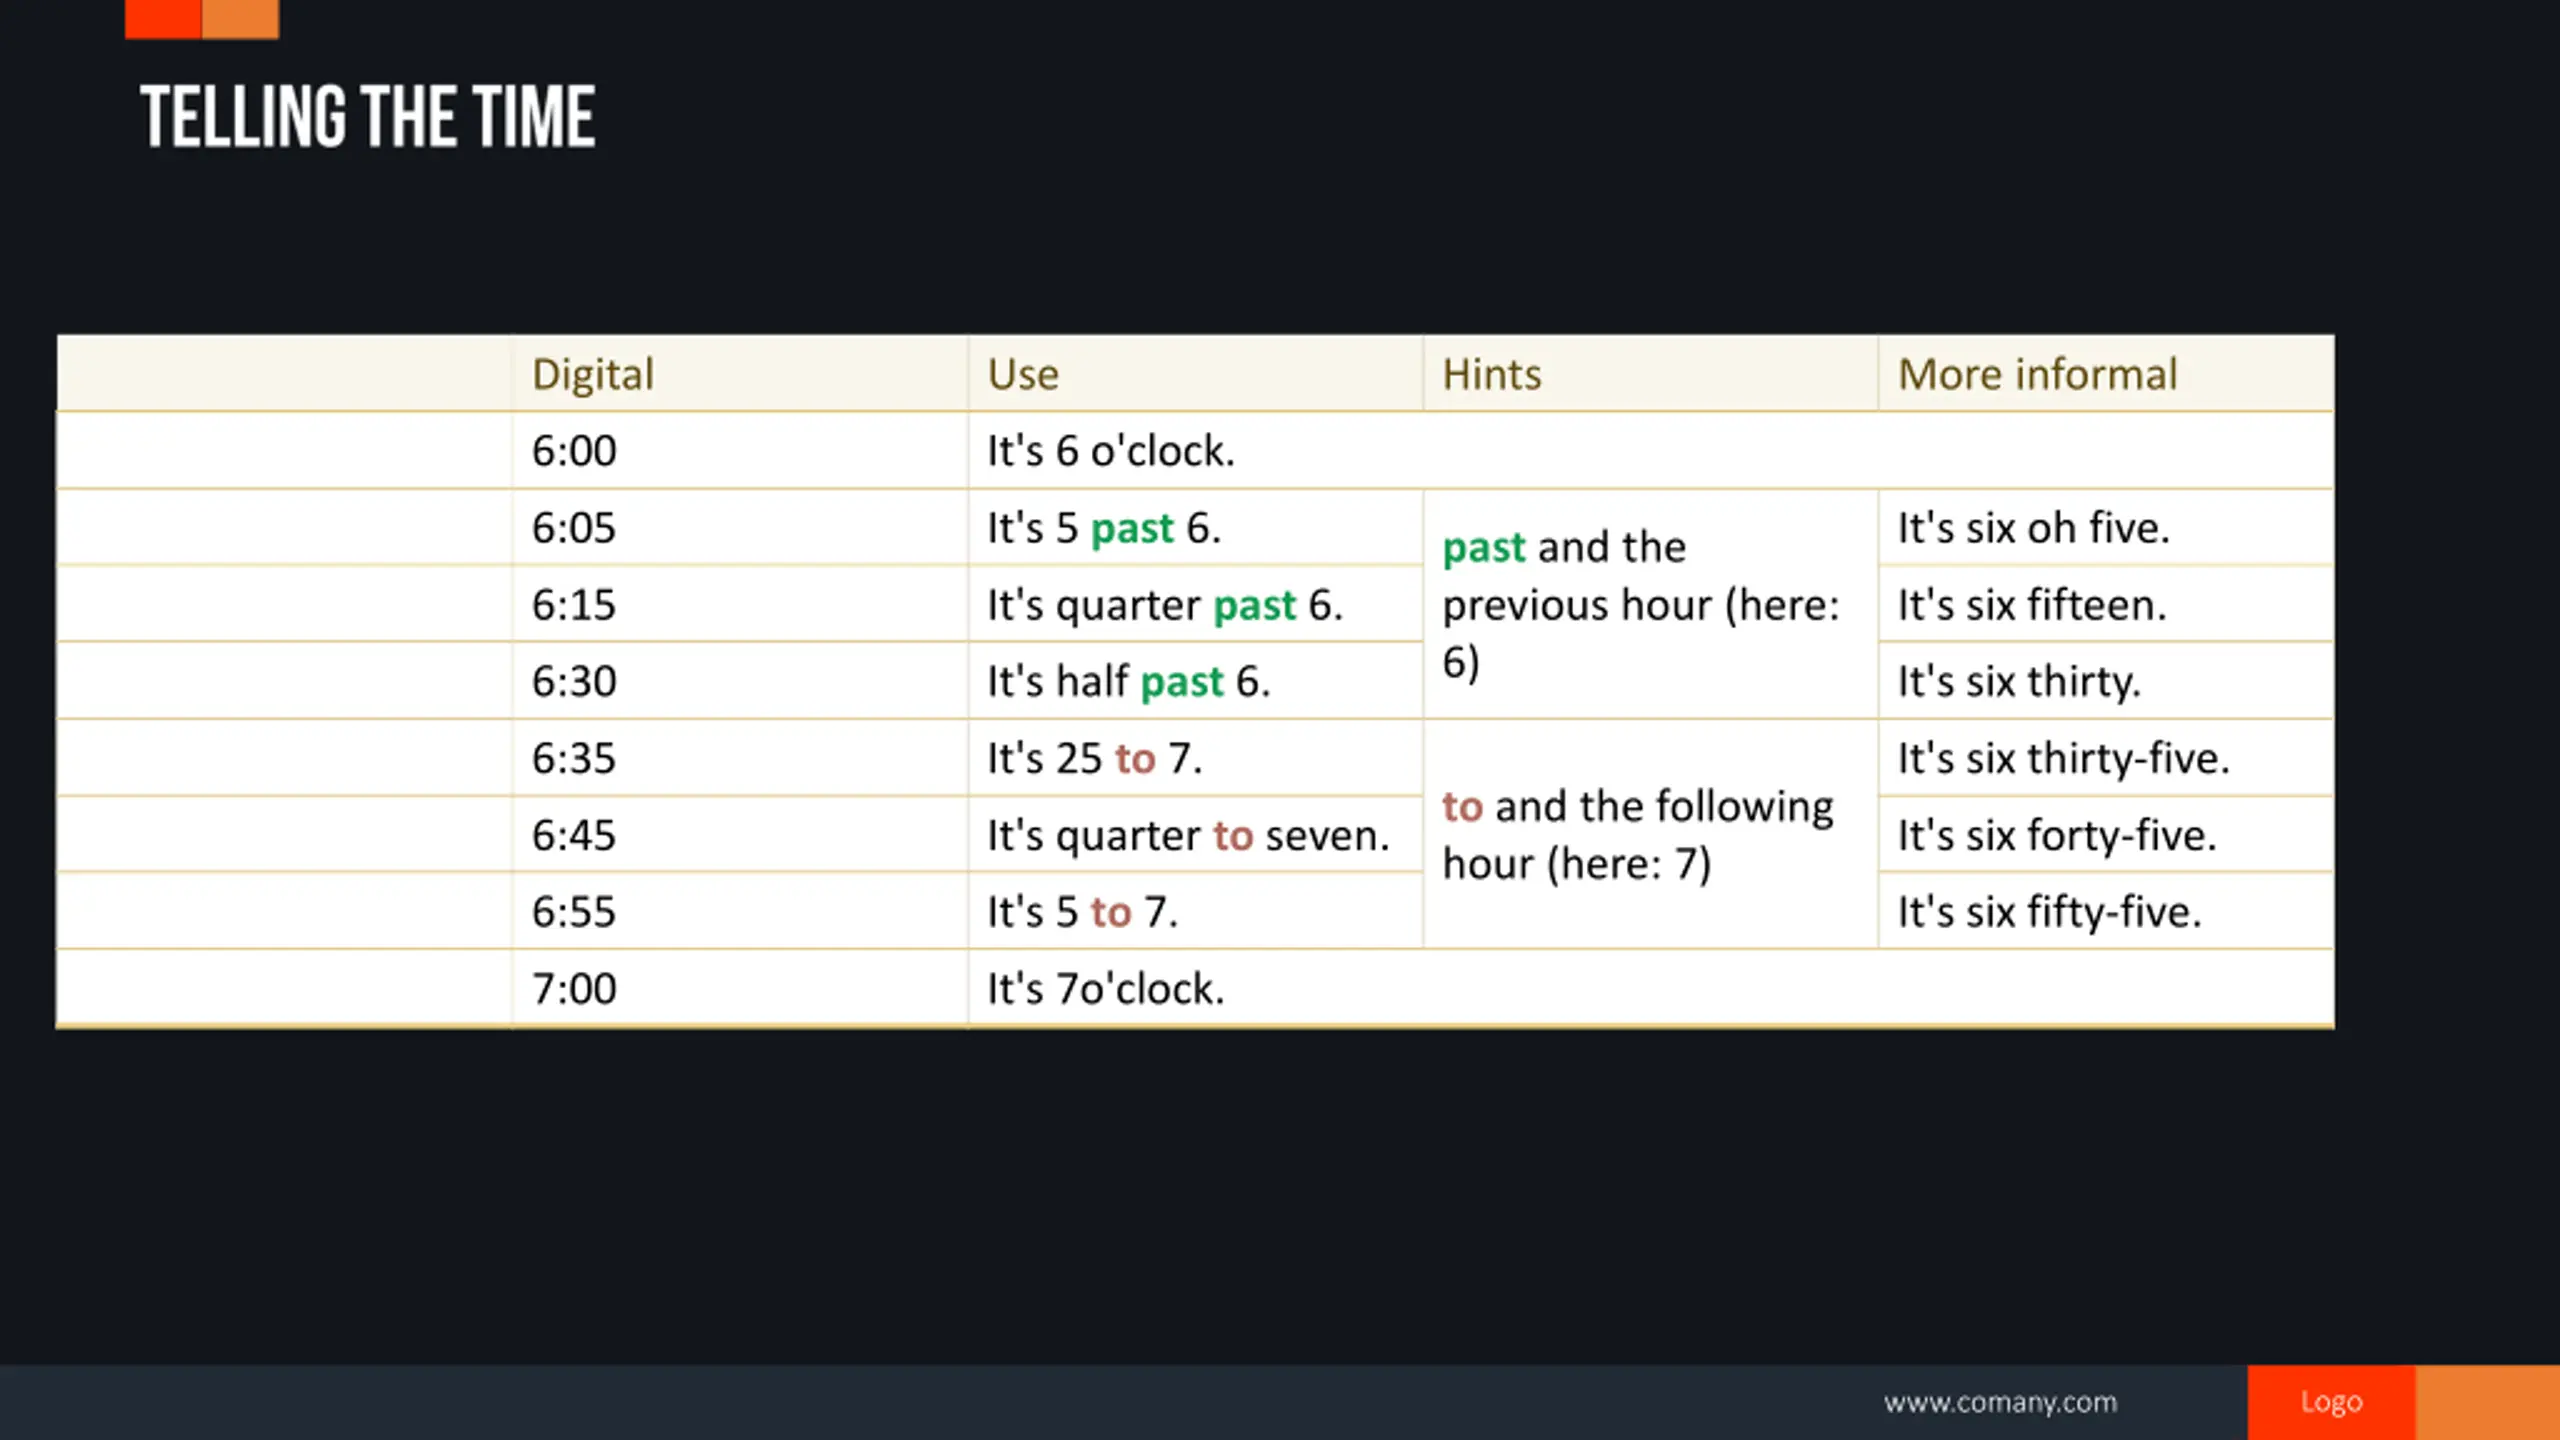Select the More informal column header
Screen dimensions: 2560x1440
point(2106,374)
